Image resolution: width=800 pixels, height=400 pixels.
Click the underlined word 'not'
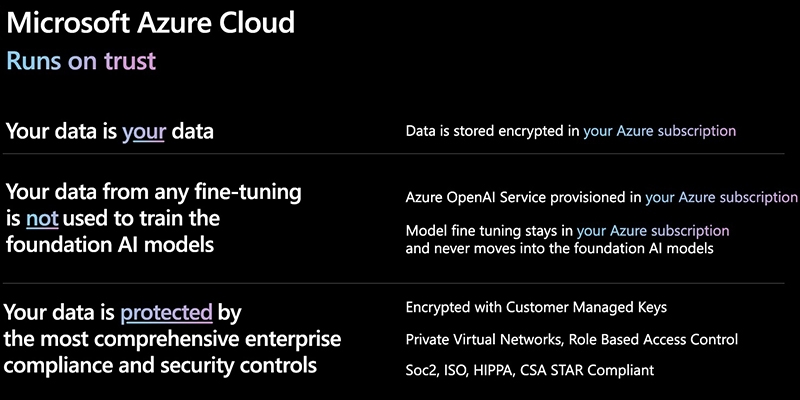[x=42, y=218]
